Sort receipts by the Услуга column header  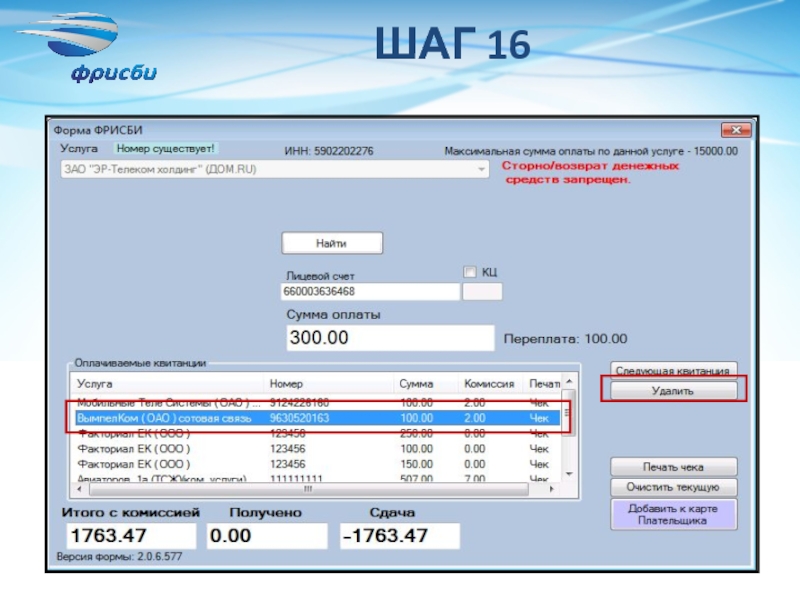coord(168,384)
